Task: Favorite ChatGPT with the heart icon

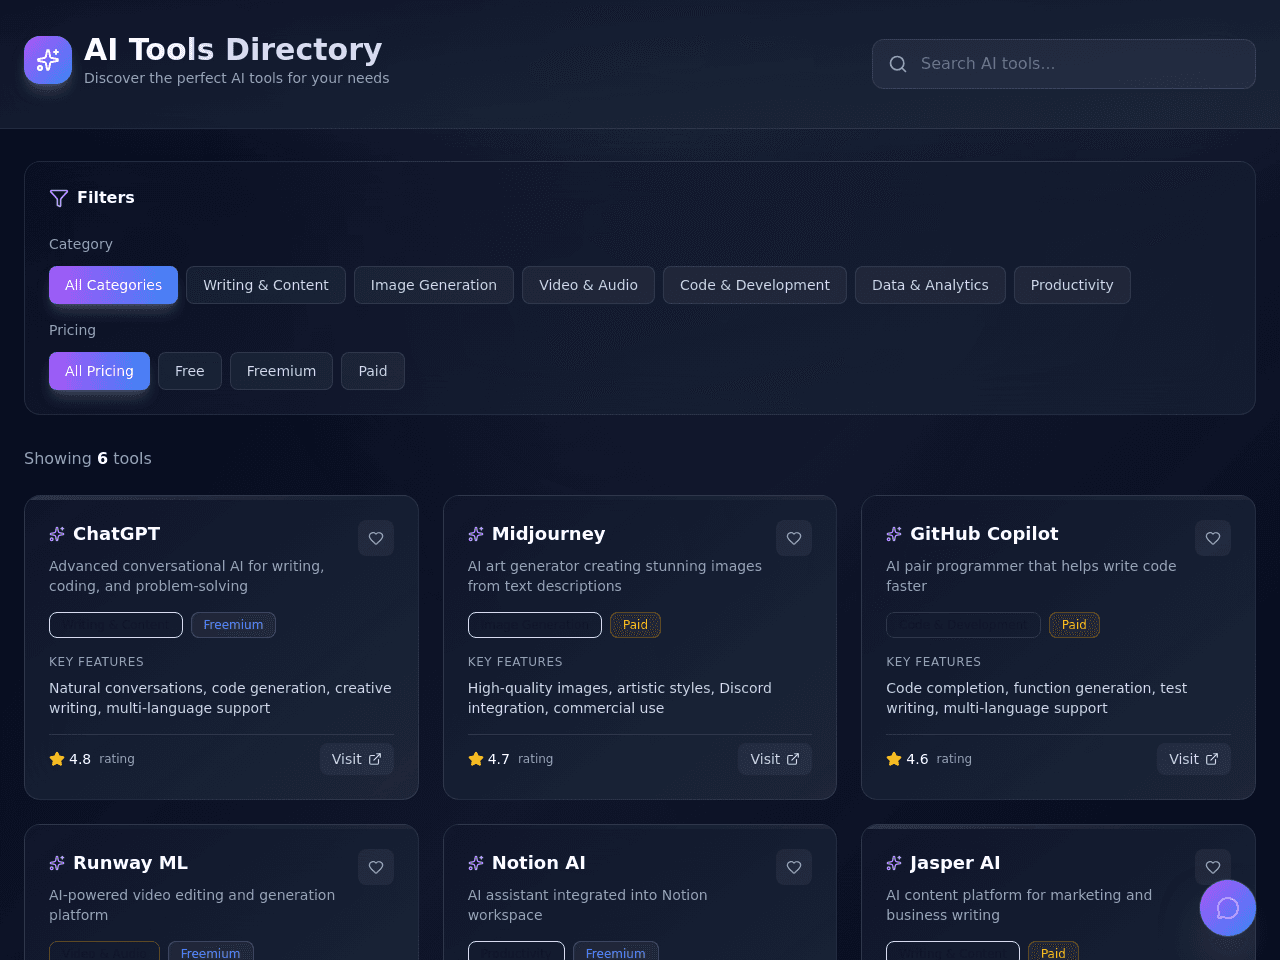Action: click(376, 538)
